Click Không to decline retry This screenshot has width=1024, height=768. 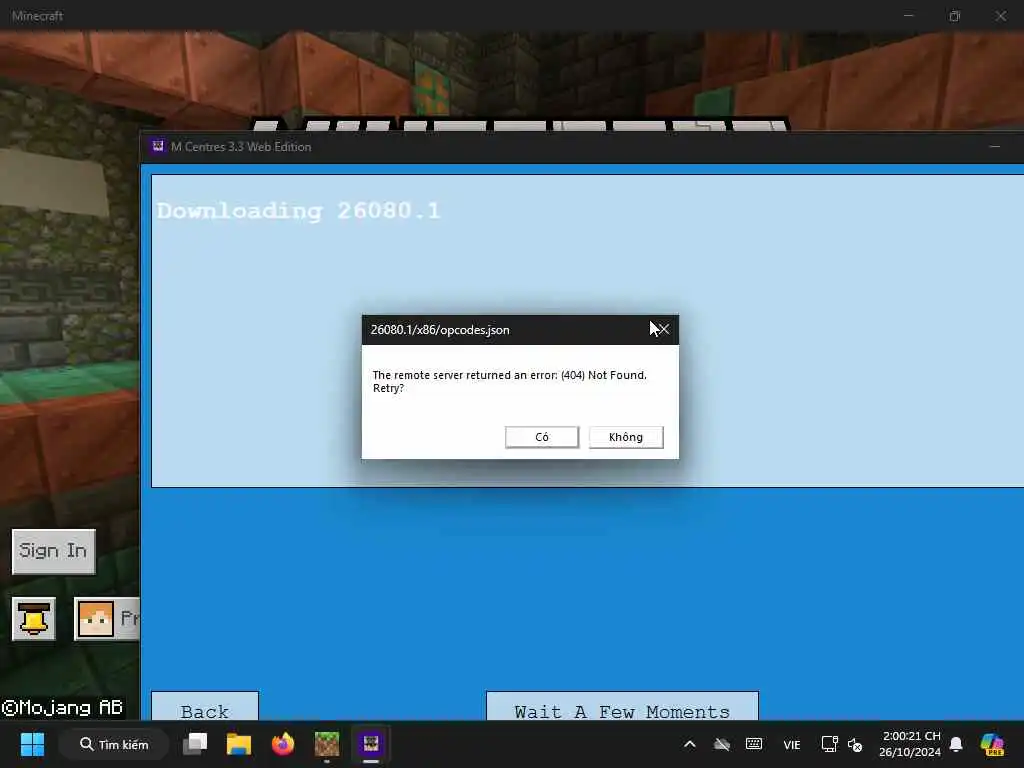coord(626,437)
